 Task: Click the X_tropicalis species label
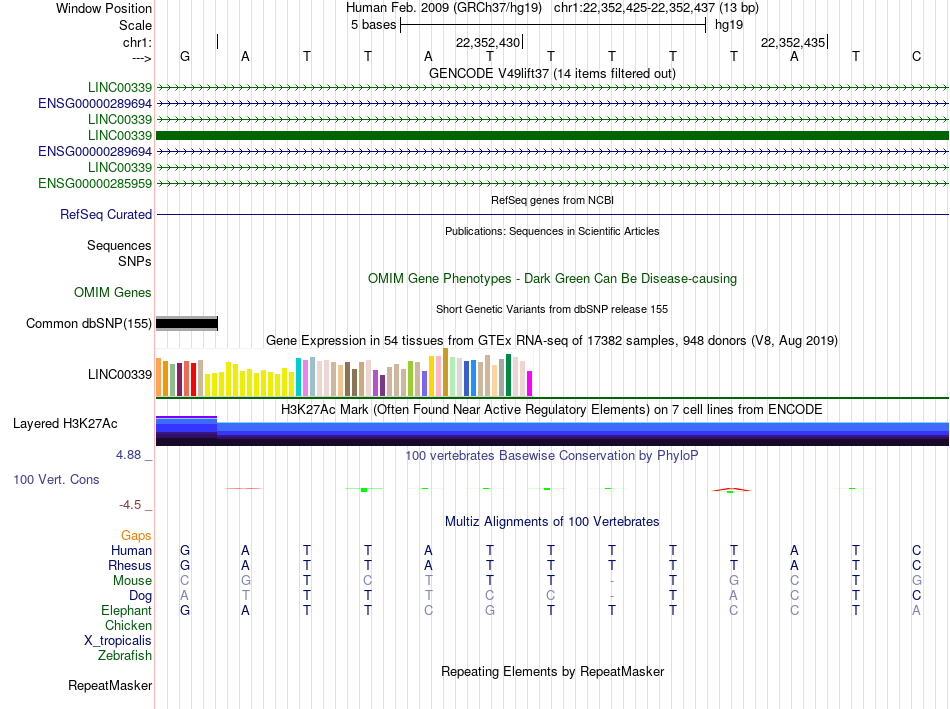coord(118,641)
